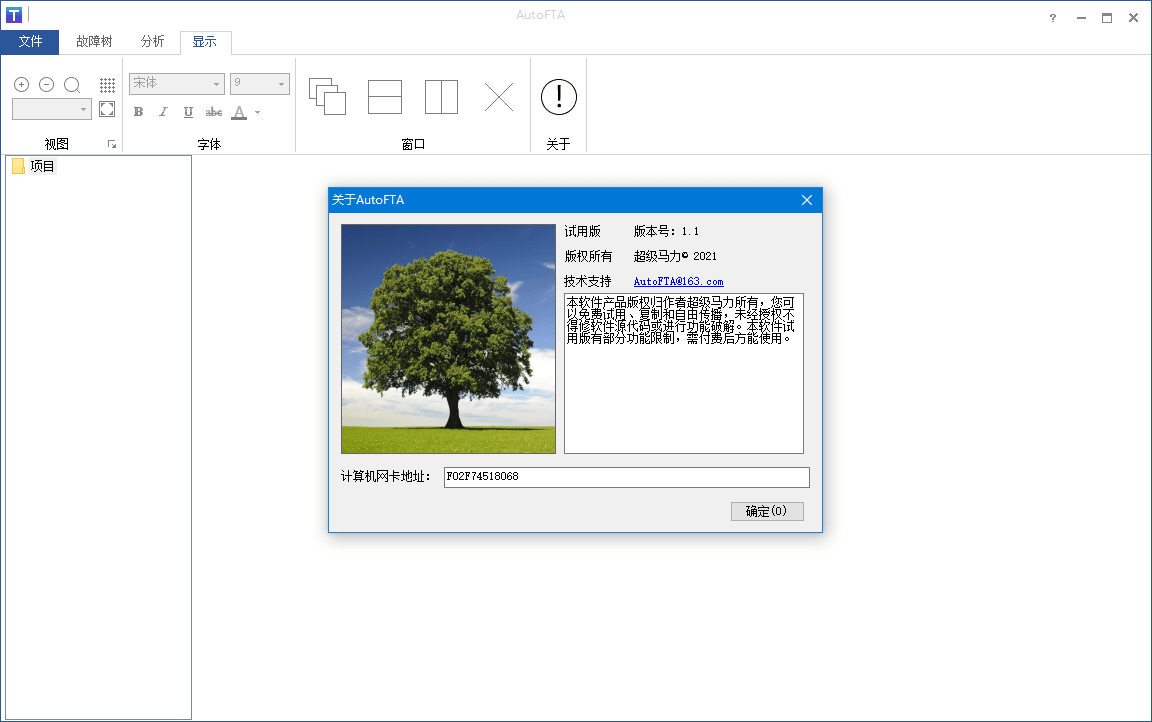Open the AutoFTA@163.com support link
Image resolution: width=1152 pixels, height=722 pixels.
coord(677,281)
